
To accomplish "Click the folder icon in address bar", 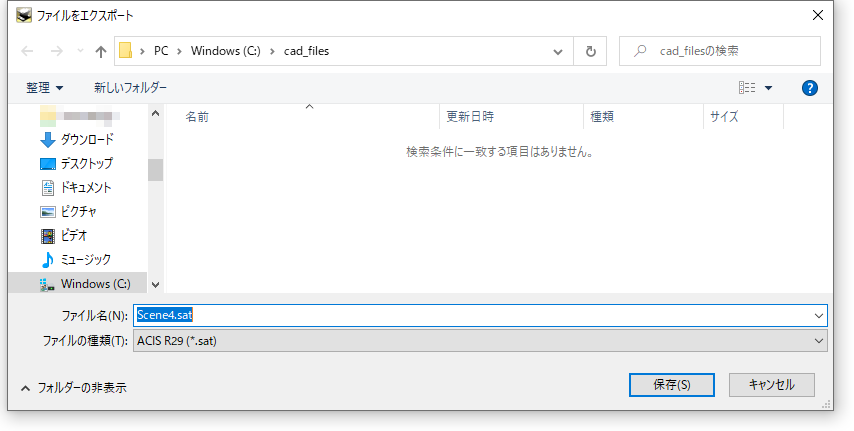I will point(126,51).
